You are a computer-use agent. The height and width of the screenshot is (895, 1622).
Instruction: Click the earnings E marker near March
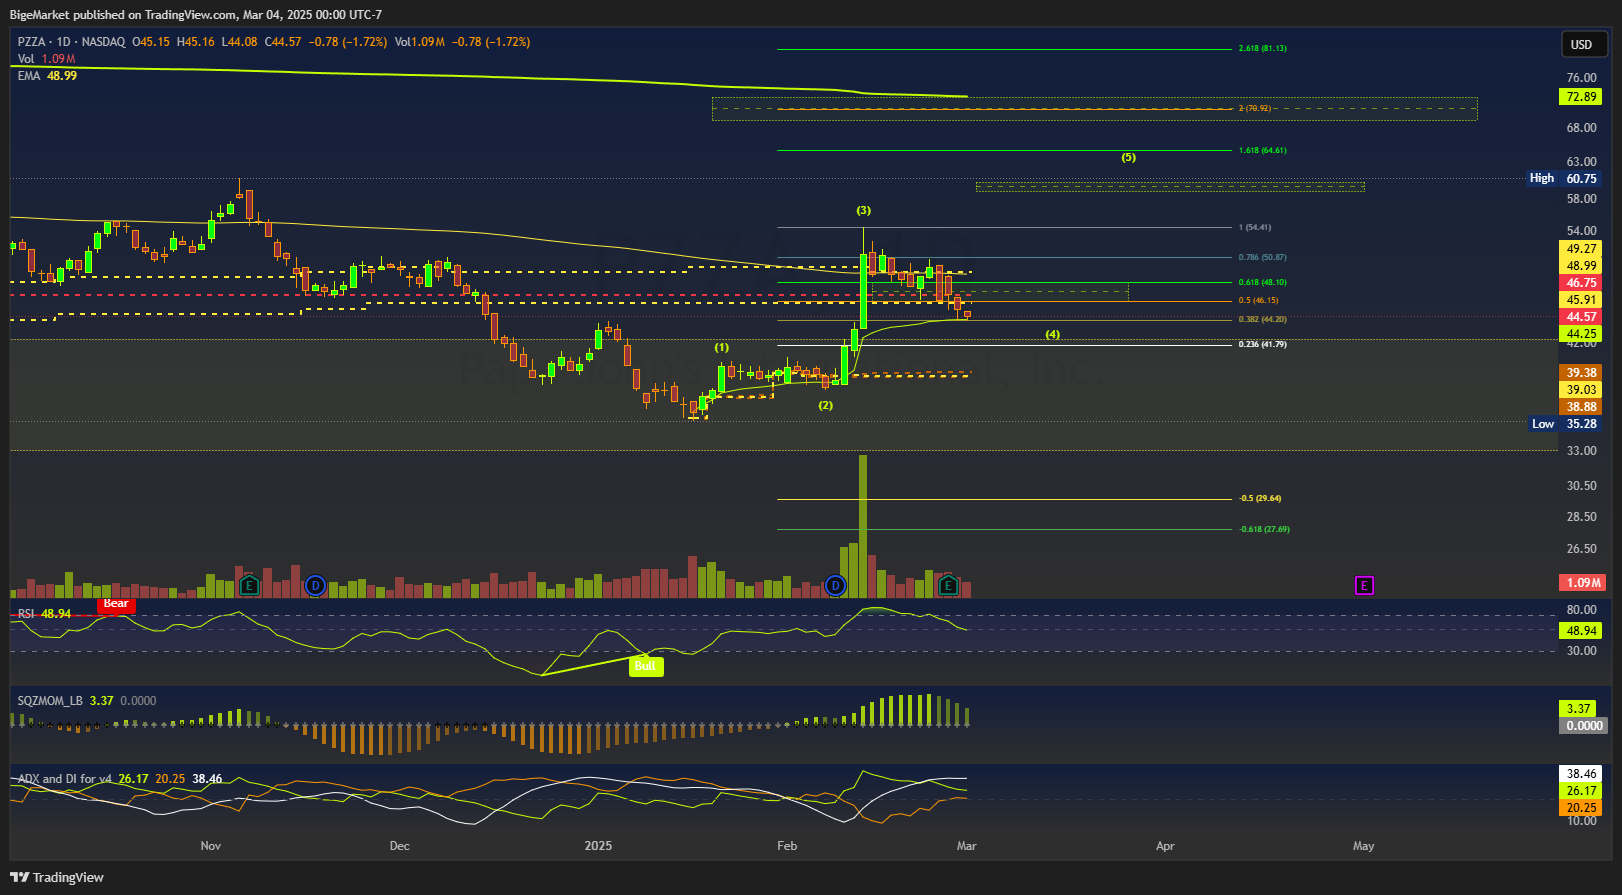[948, 586]
